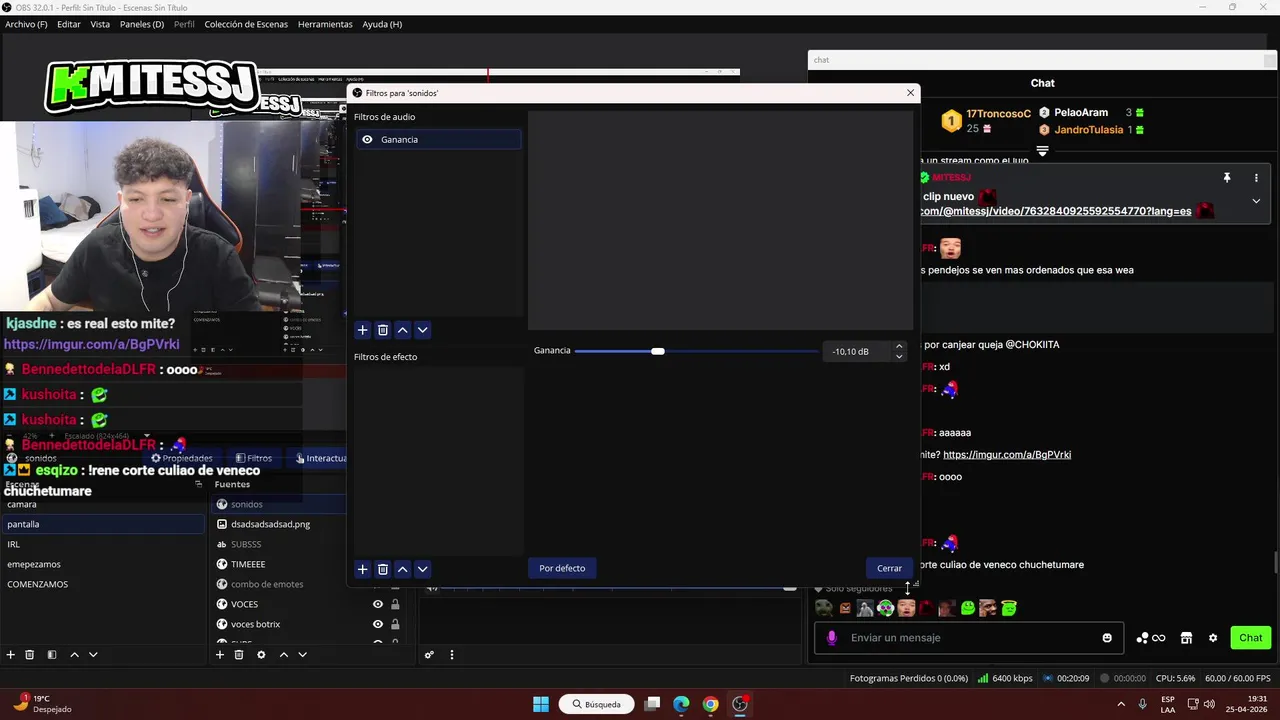
Task: Open the chat shop icon
Action: (x=1186, y=638)
